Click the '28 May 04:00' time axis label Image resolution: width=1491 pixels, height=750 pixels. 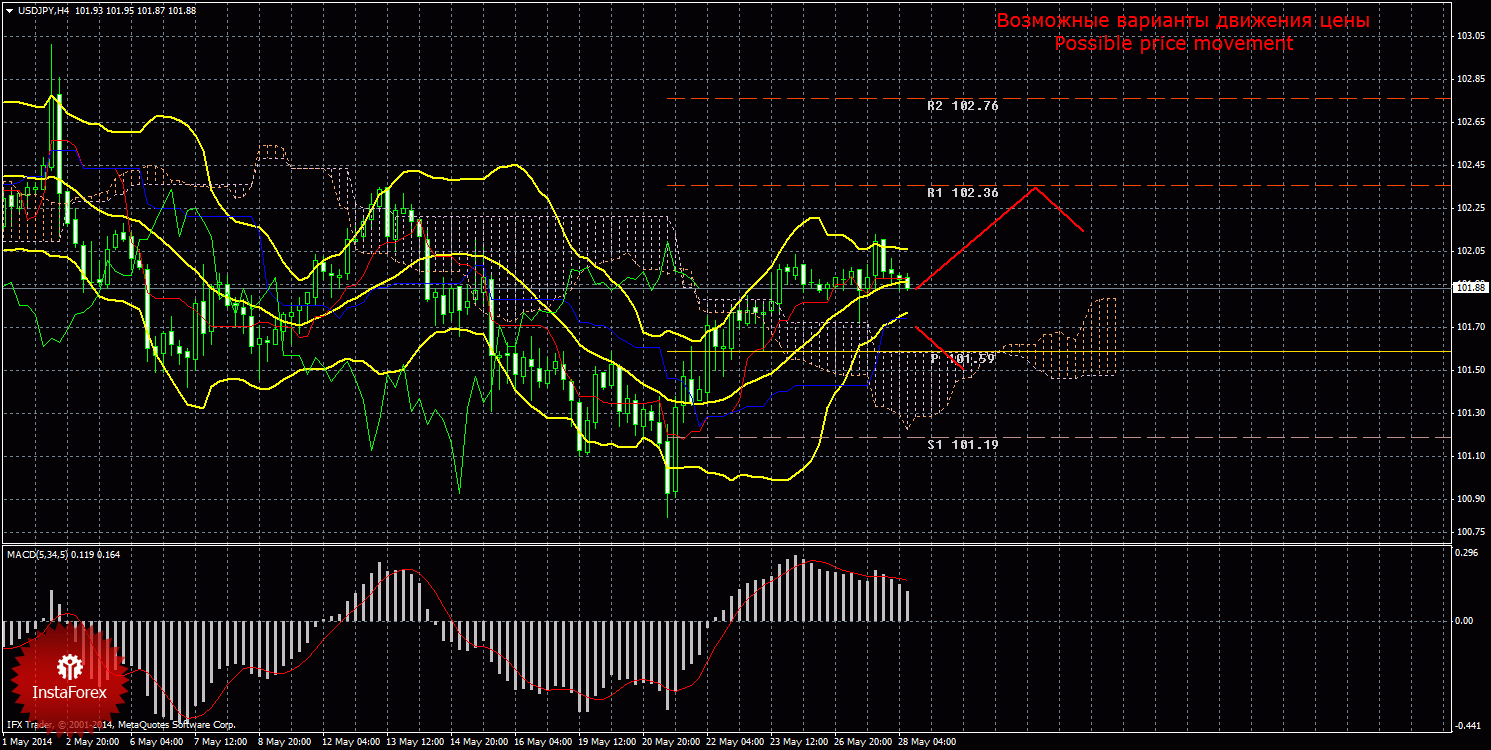pyautogui.click(x=927, y=743)
